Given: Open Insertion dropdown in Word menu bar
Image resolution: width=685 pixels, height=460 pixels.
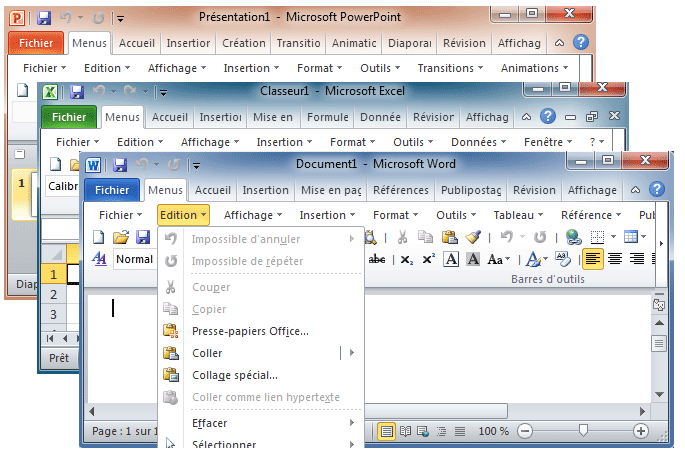Looking at the screenshot, I should click(x=327, y=215).
